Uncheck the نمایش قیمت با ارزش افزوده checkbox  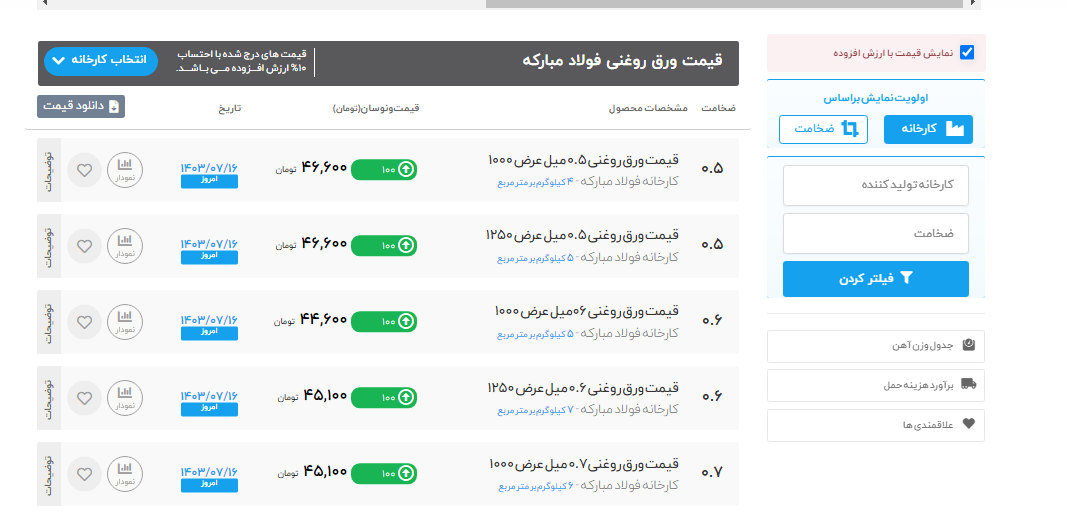point(966,53)
